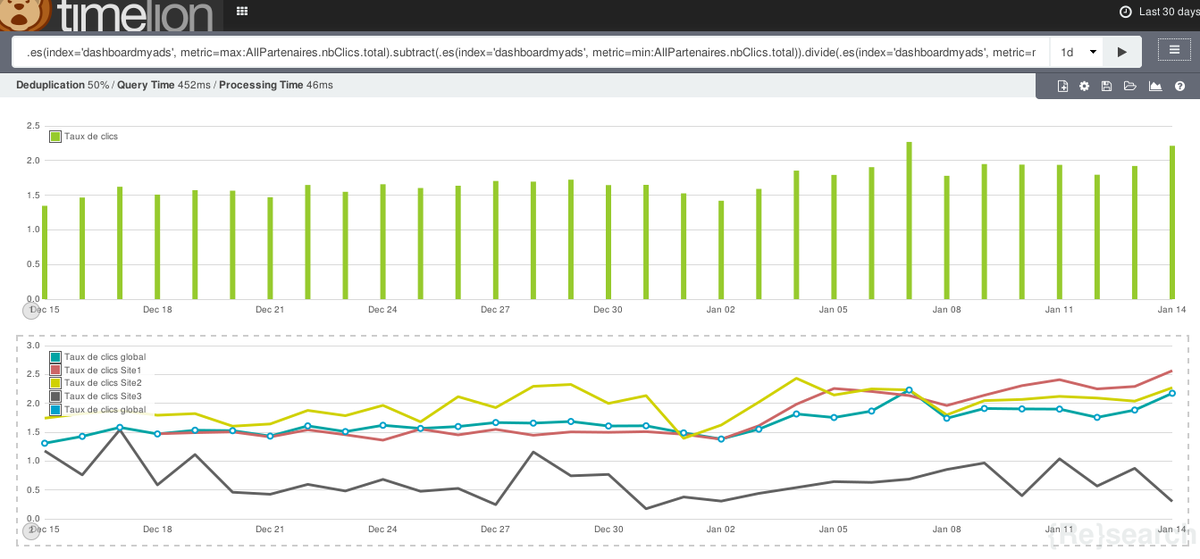Image resolution: width=1200 pixels, height=559 pixels.
Task: Click the green Taux de clics legend swatch
Action: (56, 136)
